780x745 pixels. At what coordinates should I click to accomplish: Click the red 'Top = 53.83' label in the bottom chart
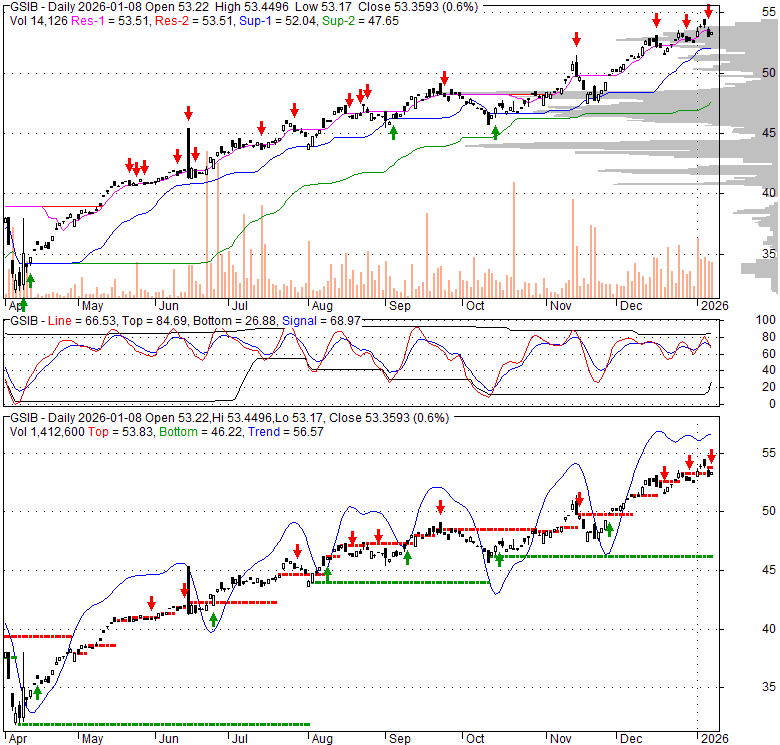click(121, 432)
